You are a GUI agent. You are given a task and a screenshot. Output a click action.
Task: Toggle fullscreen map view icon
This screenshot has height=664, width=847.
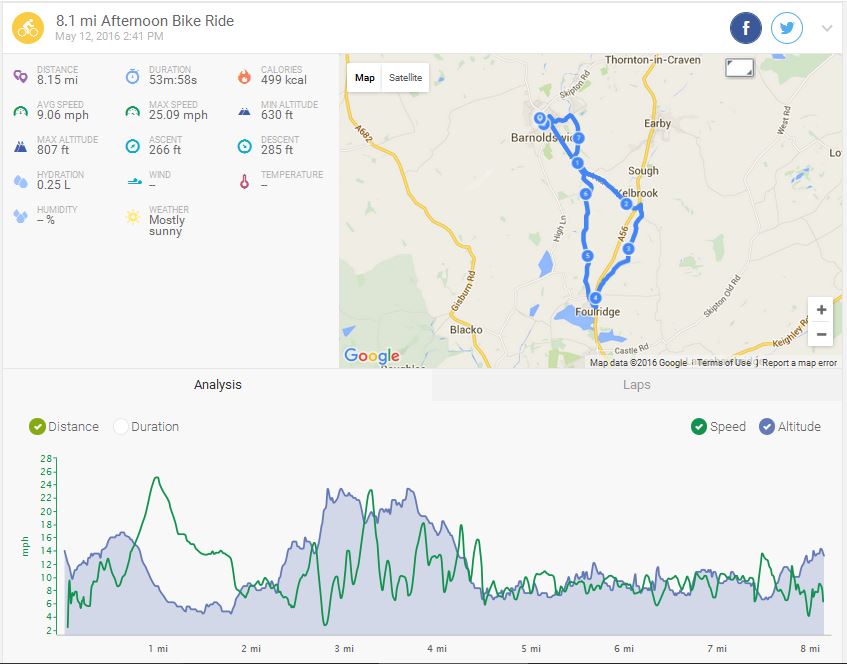[x=740, y=68]
